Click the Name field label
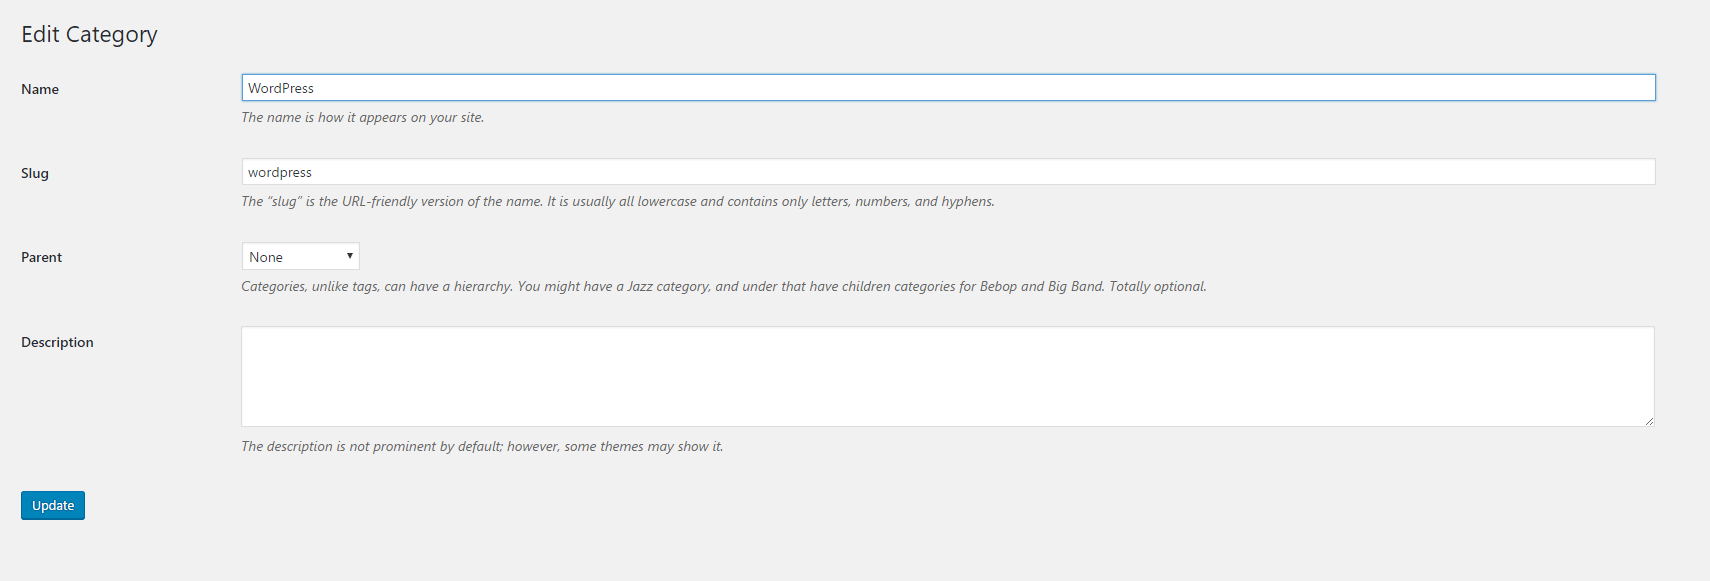1710x581 pixels. click(40, 89)
